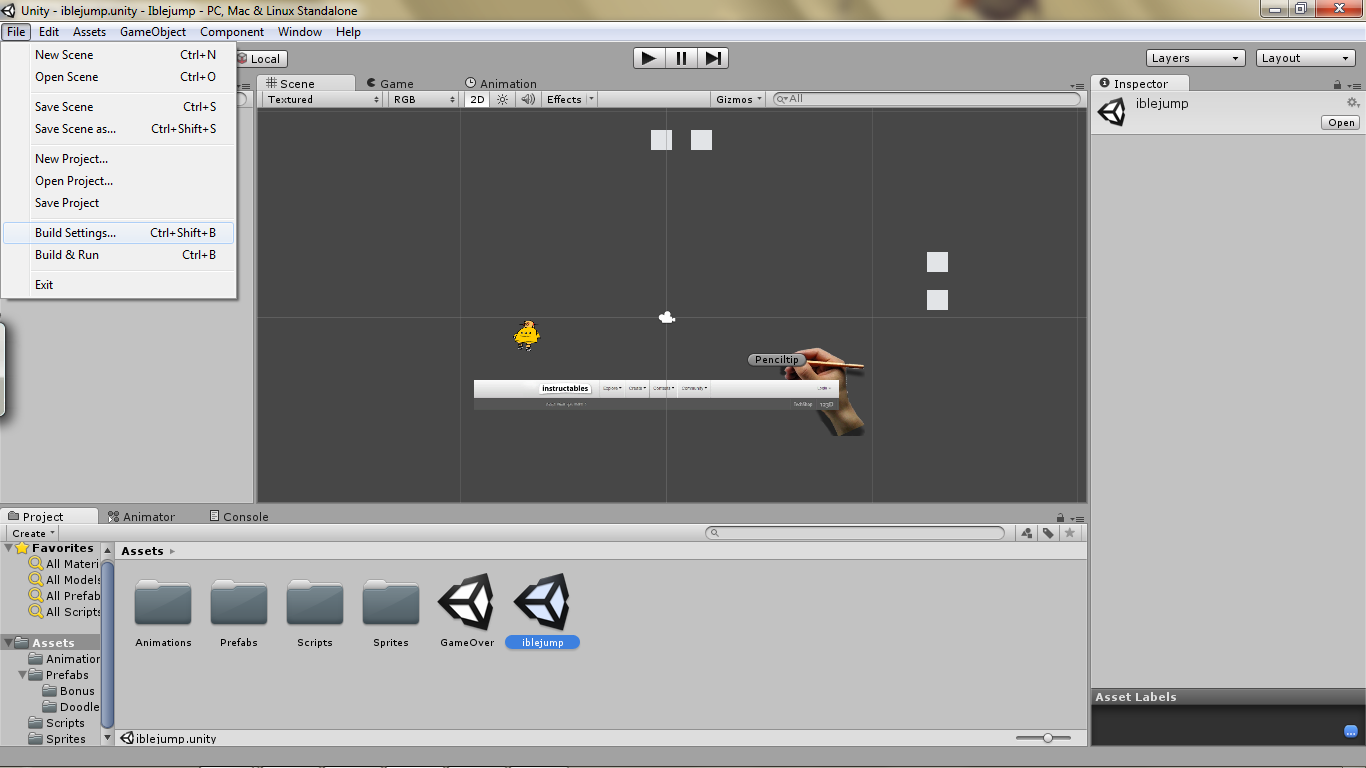Open the Scene panel options menu icon
Screen dimensions: 1366x768
[x=1076, y=86]
